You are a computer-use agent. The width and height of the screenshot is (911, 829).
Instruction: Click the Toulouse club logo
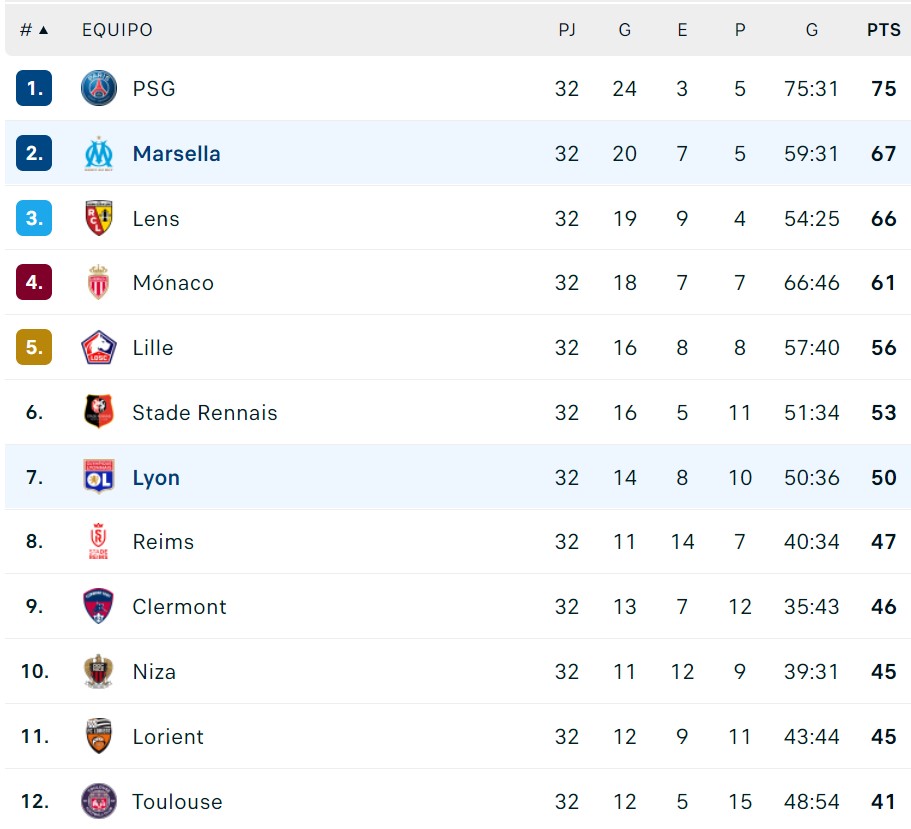tap(99, 801)
